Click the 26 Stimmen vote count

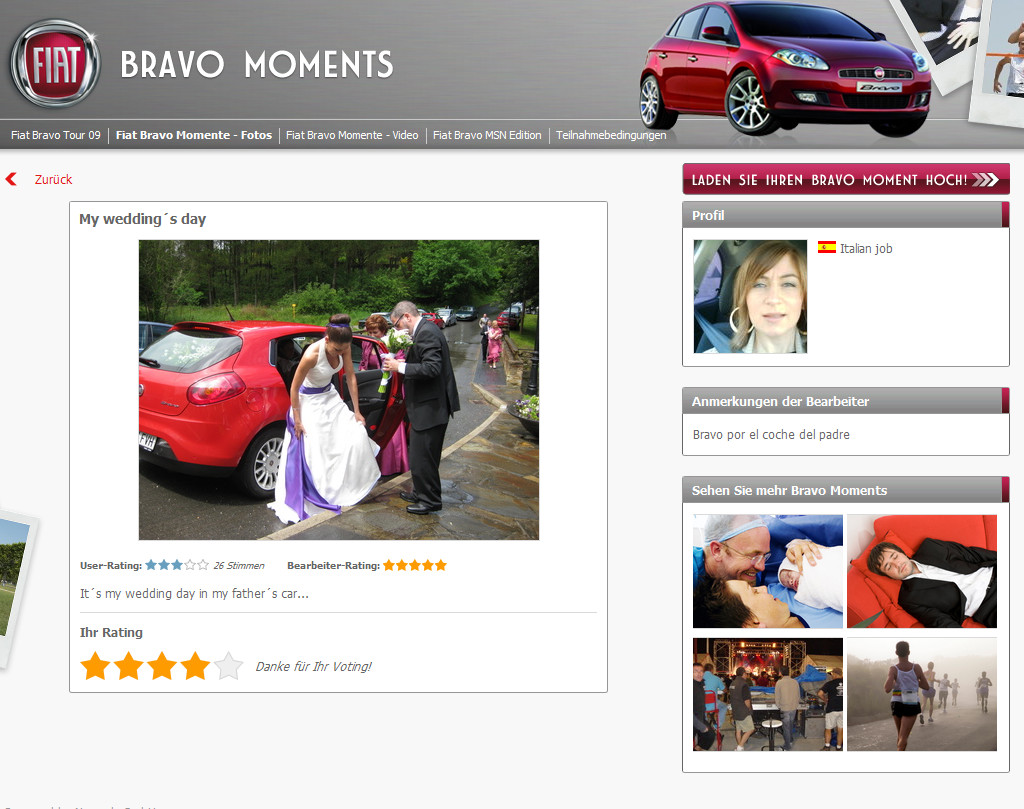[239, 565]
